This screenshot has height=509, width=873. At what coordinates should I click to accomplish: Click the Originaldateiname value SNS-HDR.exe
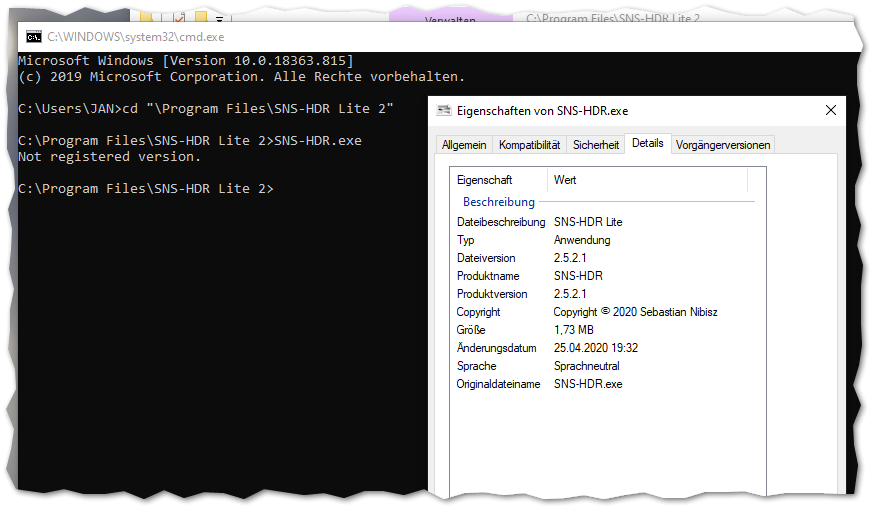coord(588,384)
